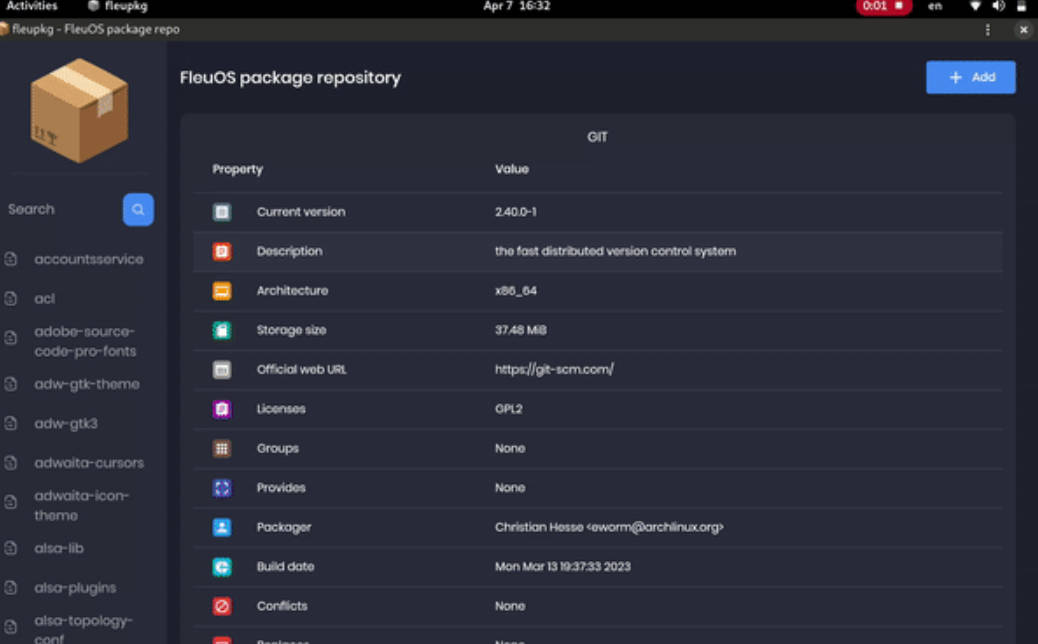Click the green Storage size icon
The image size is (1038, 644).
[222, 330]
